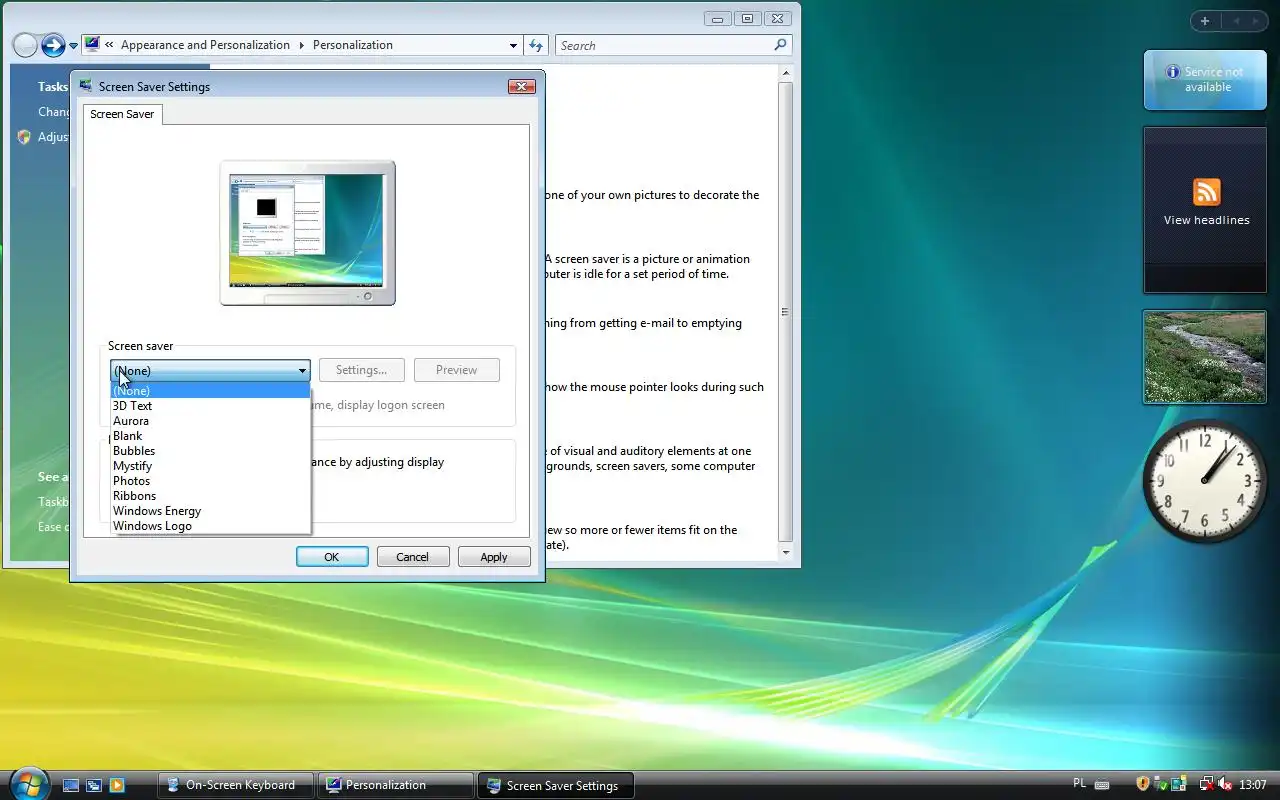Click View headlines in the feed gadget
Viewport: 1280px width, 800px height.
(x=1206, y=220)
